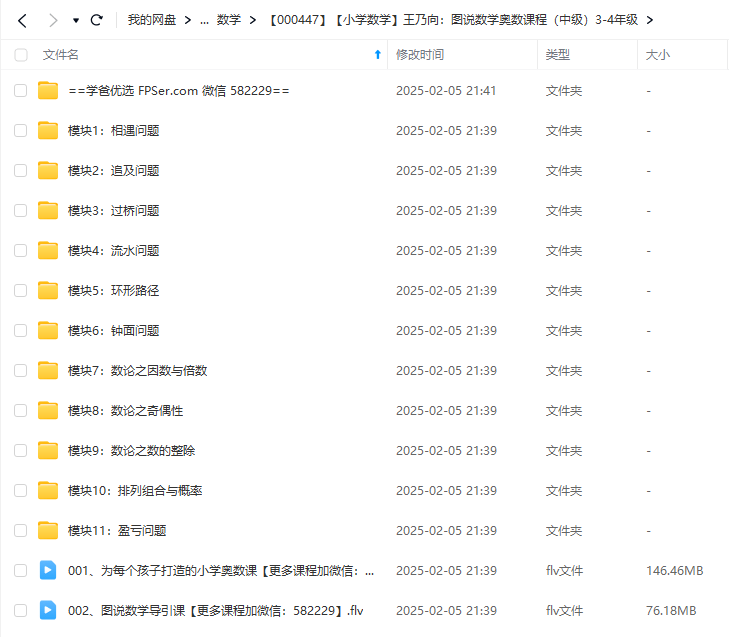729x637 pixels.
Task: Click folder icon of 模块1:相遇问题
Action: (x=48, y=130)
